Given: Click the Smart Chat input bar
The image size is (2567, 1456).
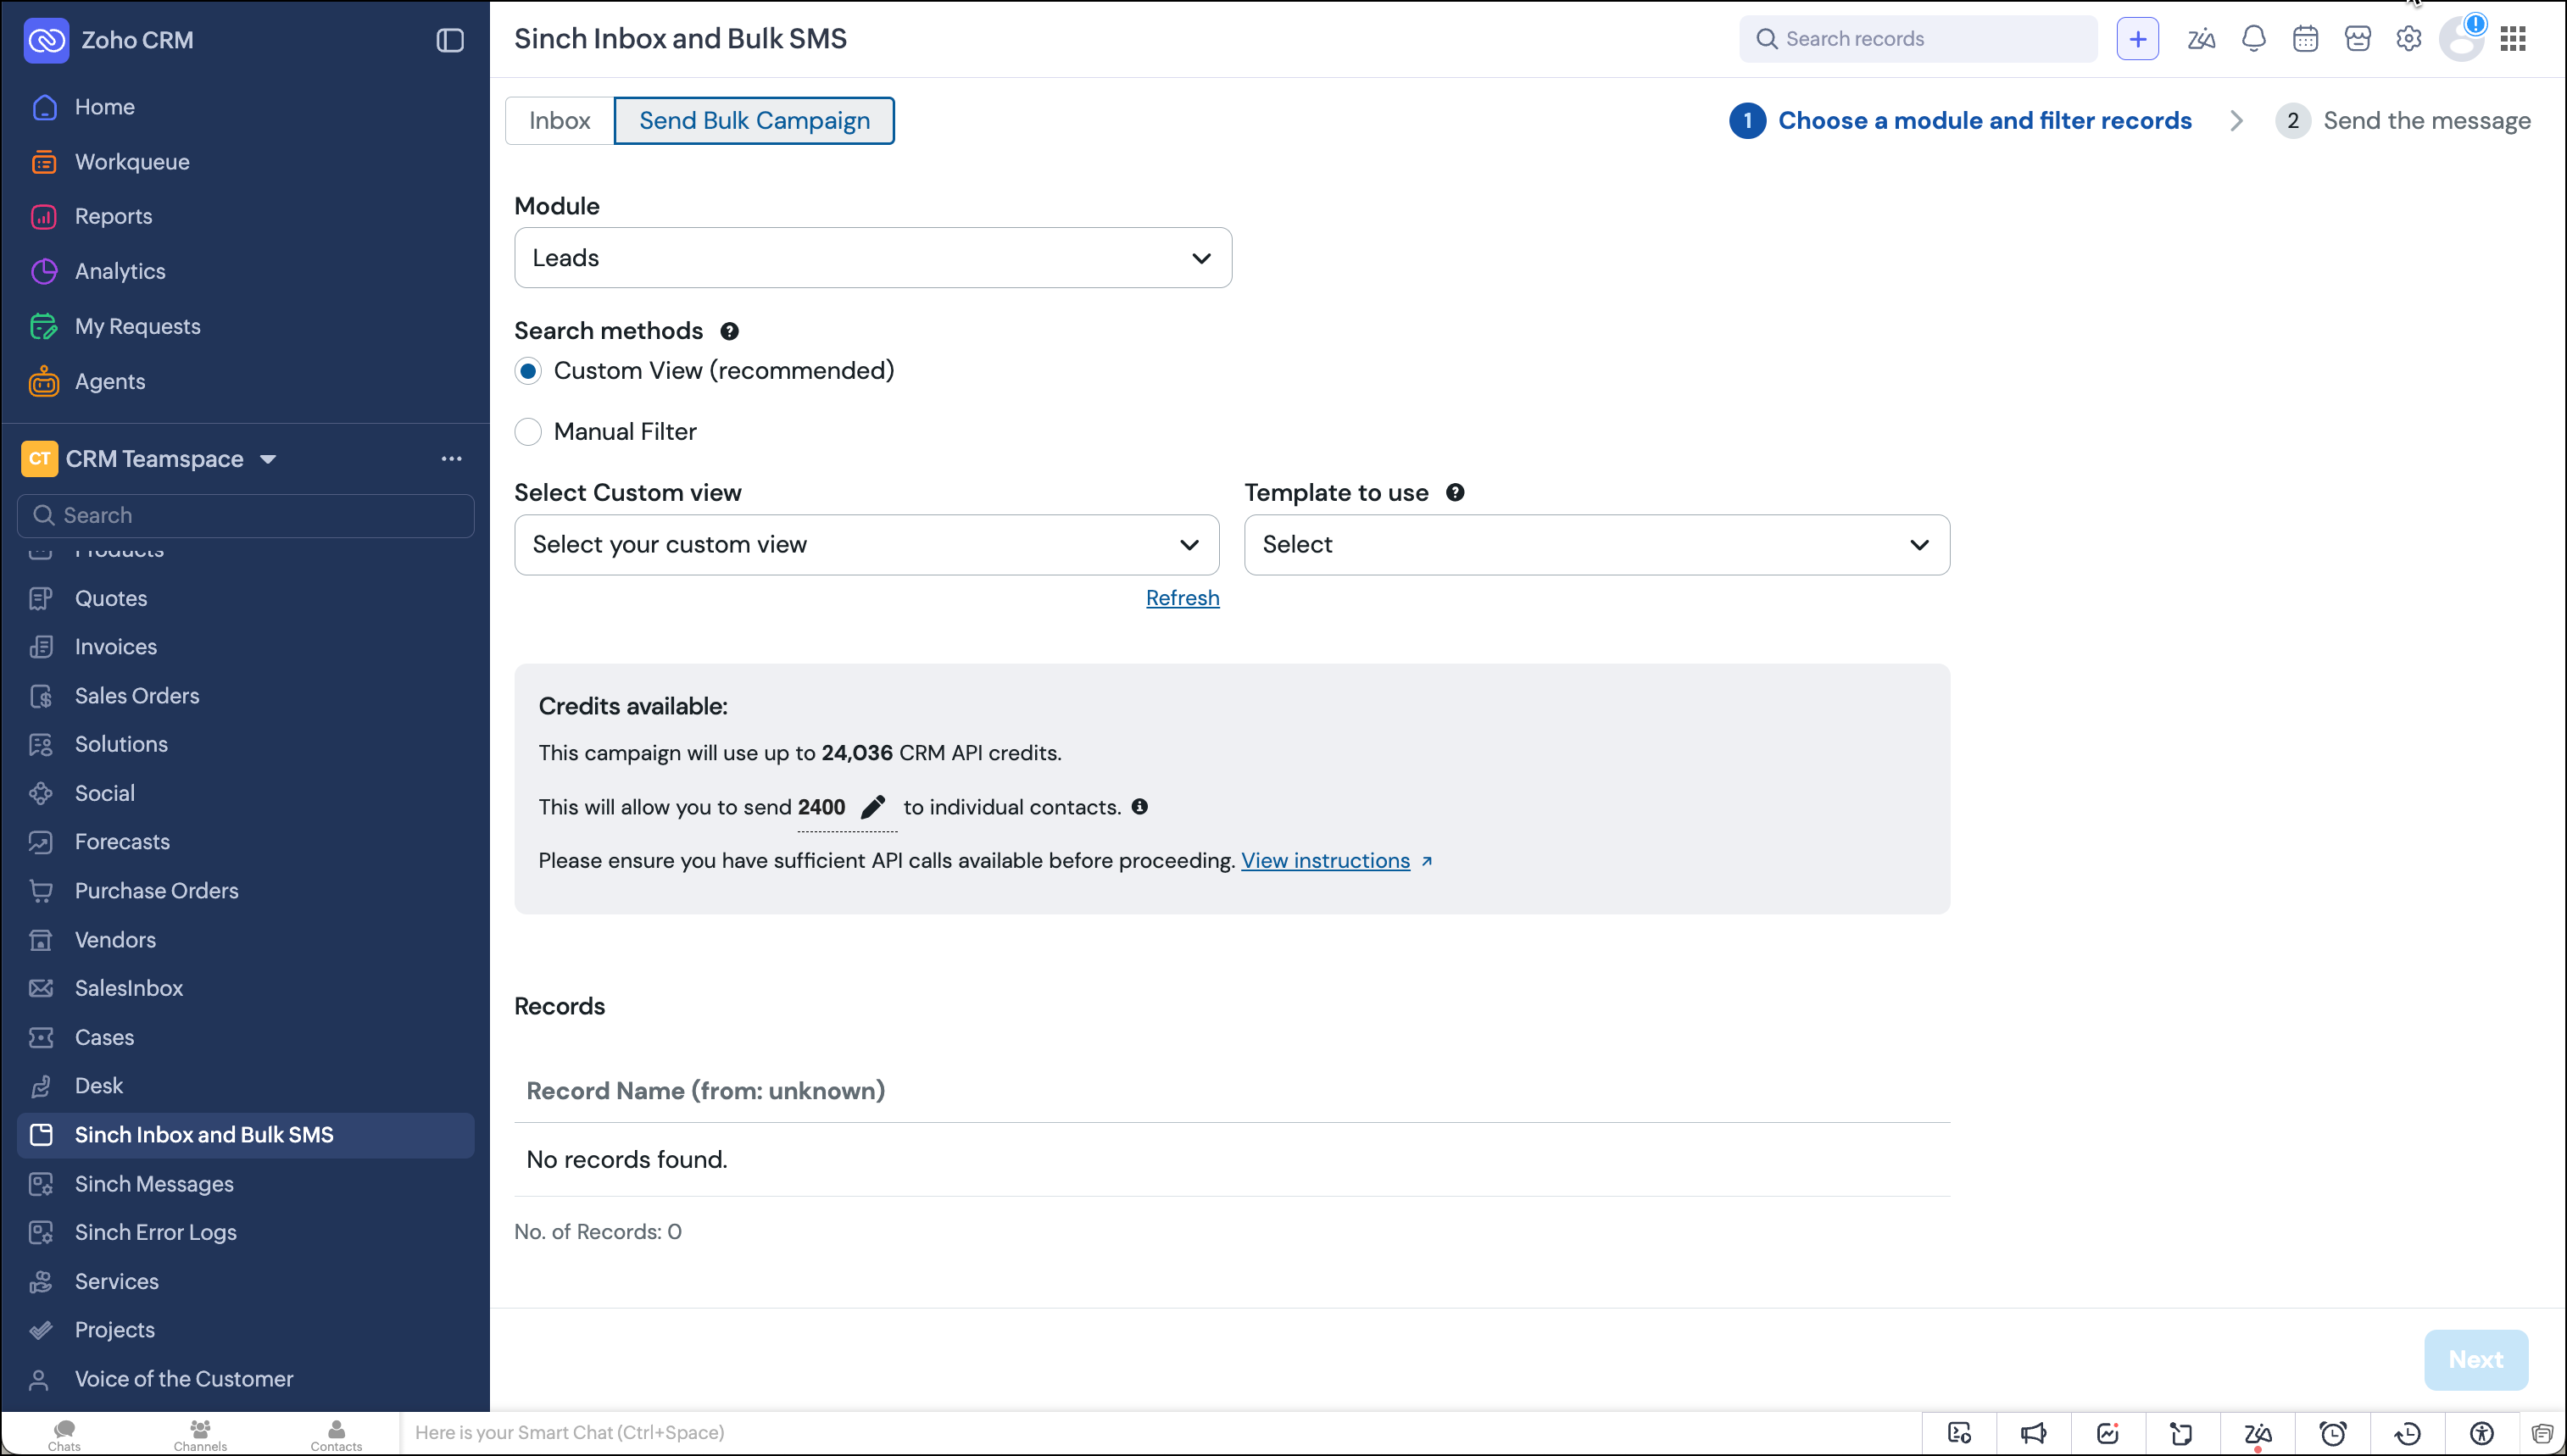Looking at the screenshot, I should pos(1160,1433).
